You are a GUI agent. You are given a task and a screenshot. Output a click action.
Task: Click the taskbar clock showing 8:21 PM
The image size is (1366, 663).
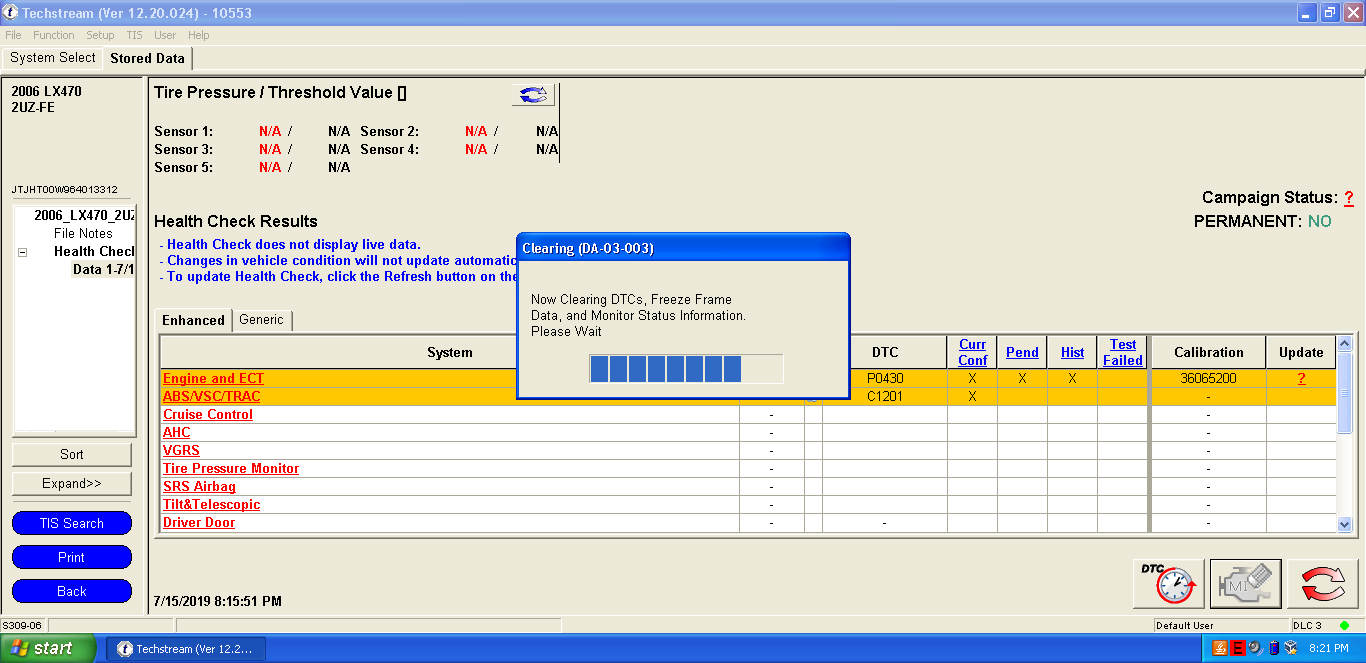tap(1328, 649)
